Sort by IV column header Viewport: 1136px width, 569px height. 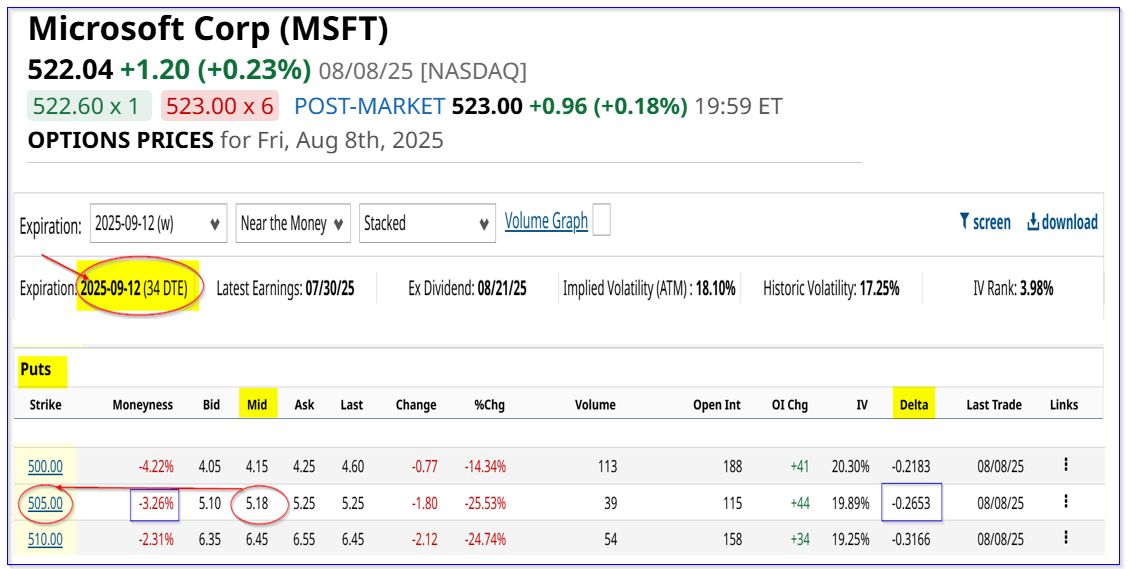(862, 405)
